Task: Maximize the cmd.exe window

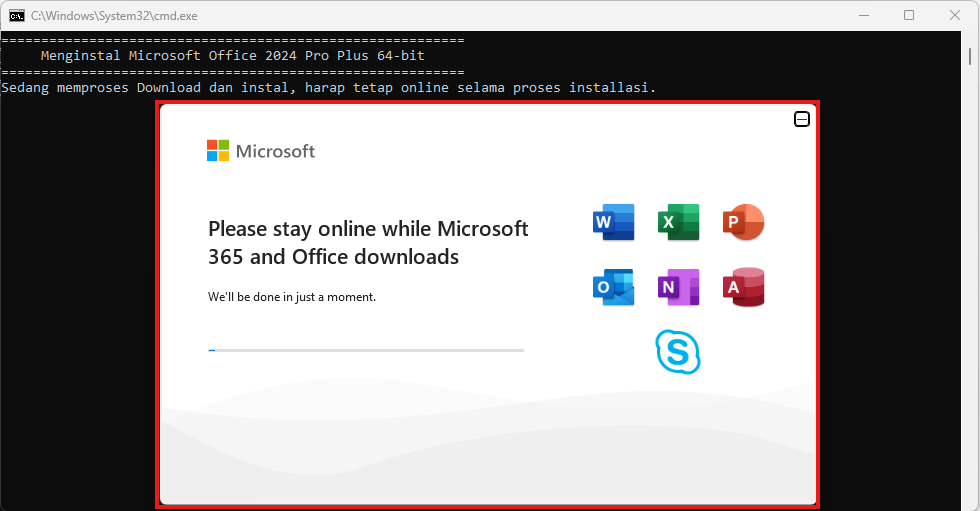Action: 909,16
